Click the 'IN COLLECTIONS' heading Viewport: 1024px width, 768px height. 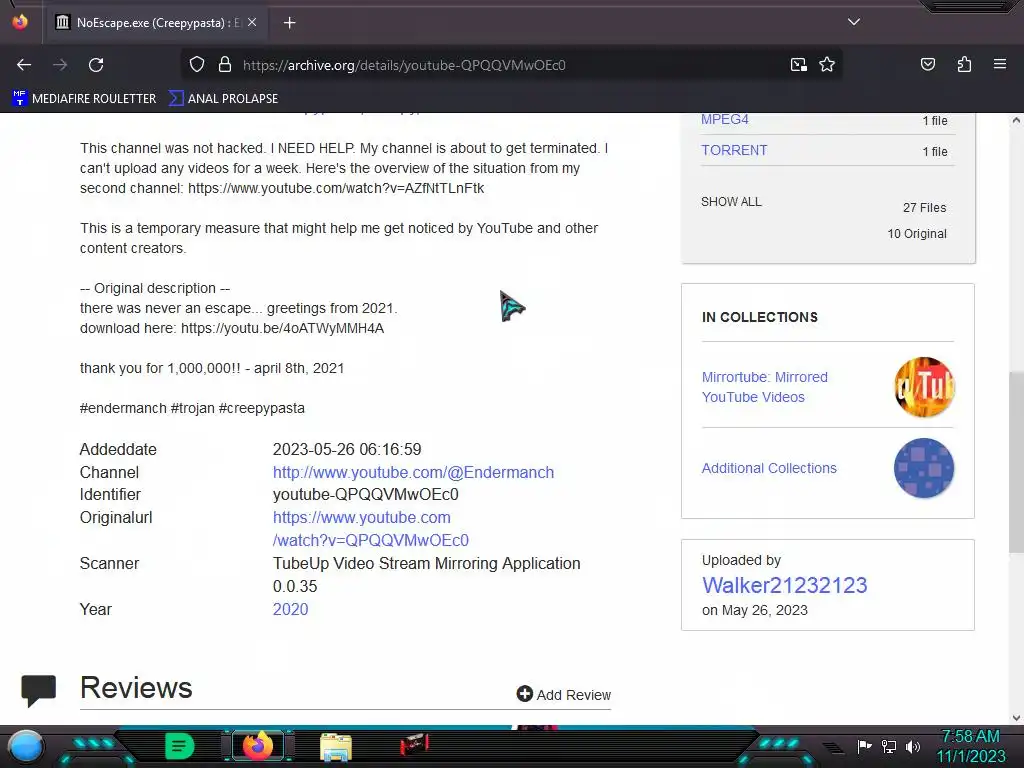click(760, 317)
